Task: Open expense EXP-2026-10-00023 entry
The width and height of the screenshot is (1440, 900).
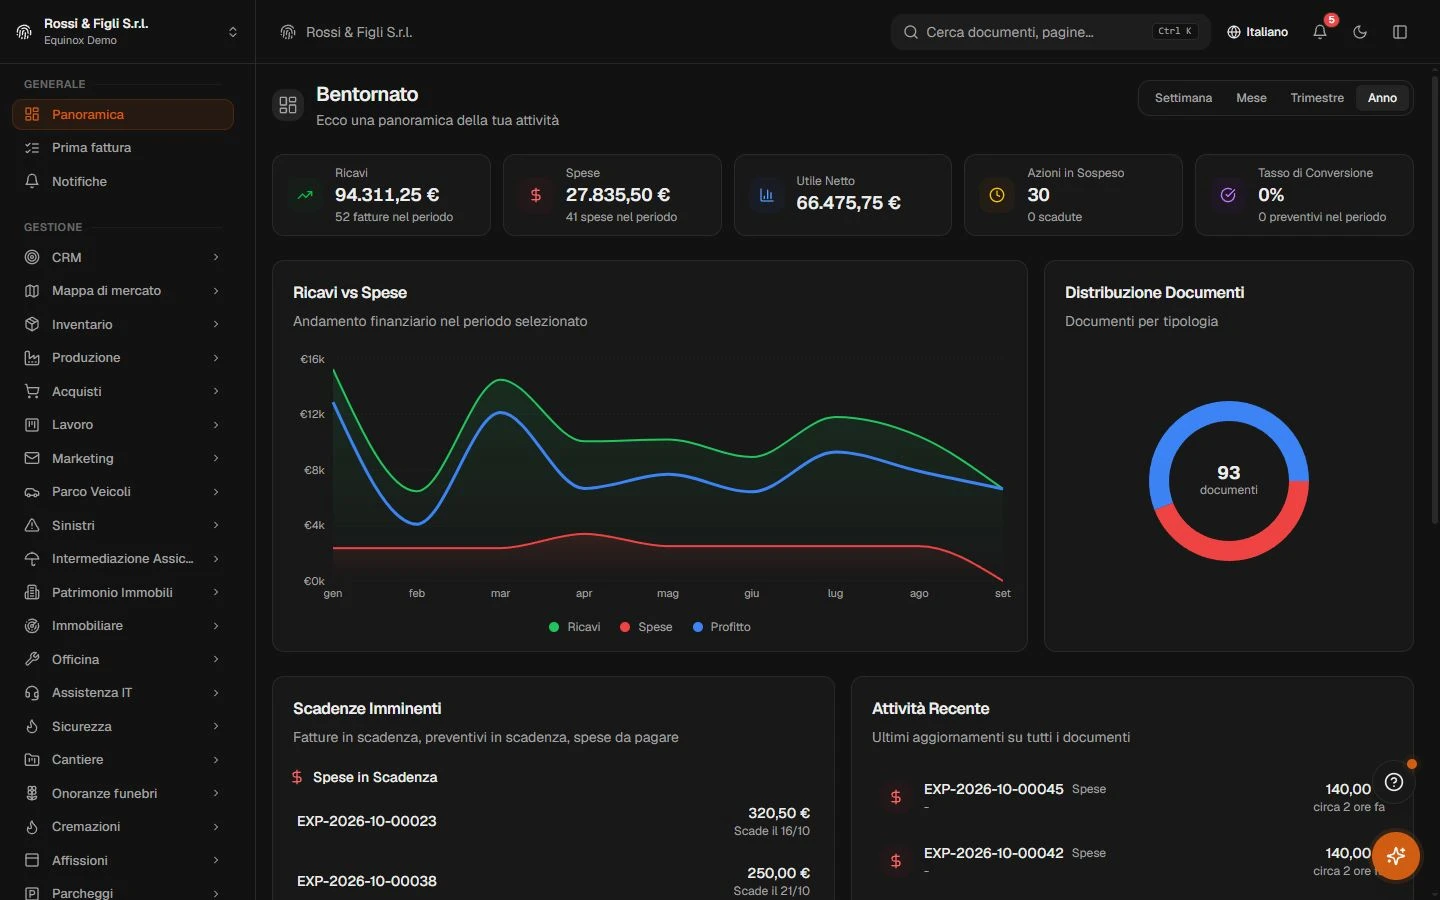Action: (553, 822)
